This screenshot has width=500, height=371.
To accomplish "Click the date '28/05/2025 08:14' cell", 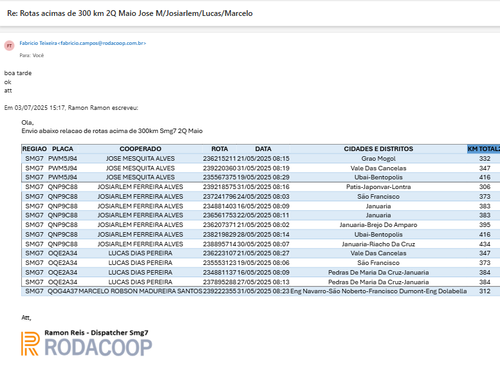I will tap(263, 235).
